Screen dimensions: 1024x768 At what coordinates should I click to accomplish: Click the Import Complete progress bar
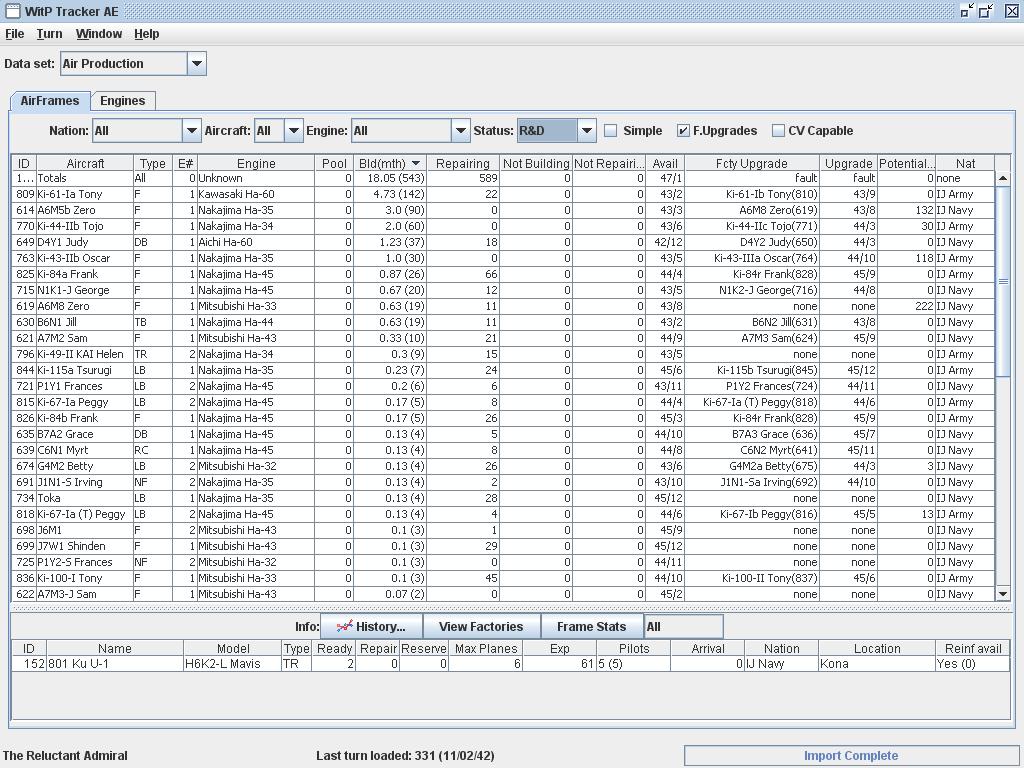[x=851, y=756]
